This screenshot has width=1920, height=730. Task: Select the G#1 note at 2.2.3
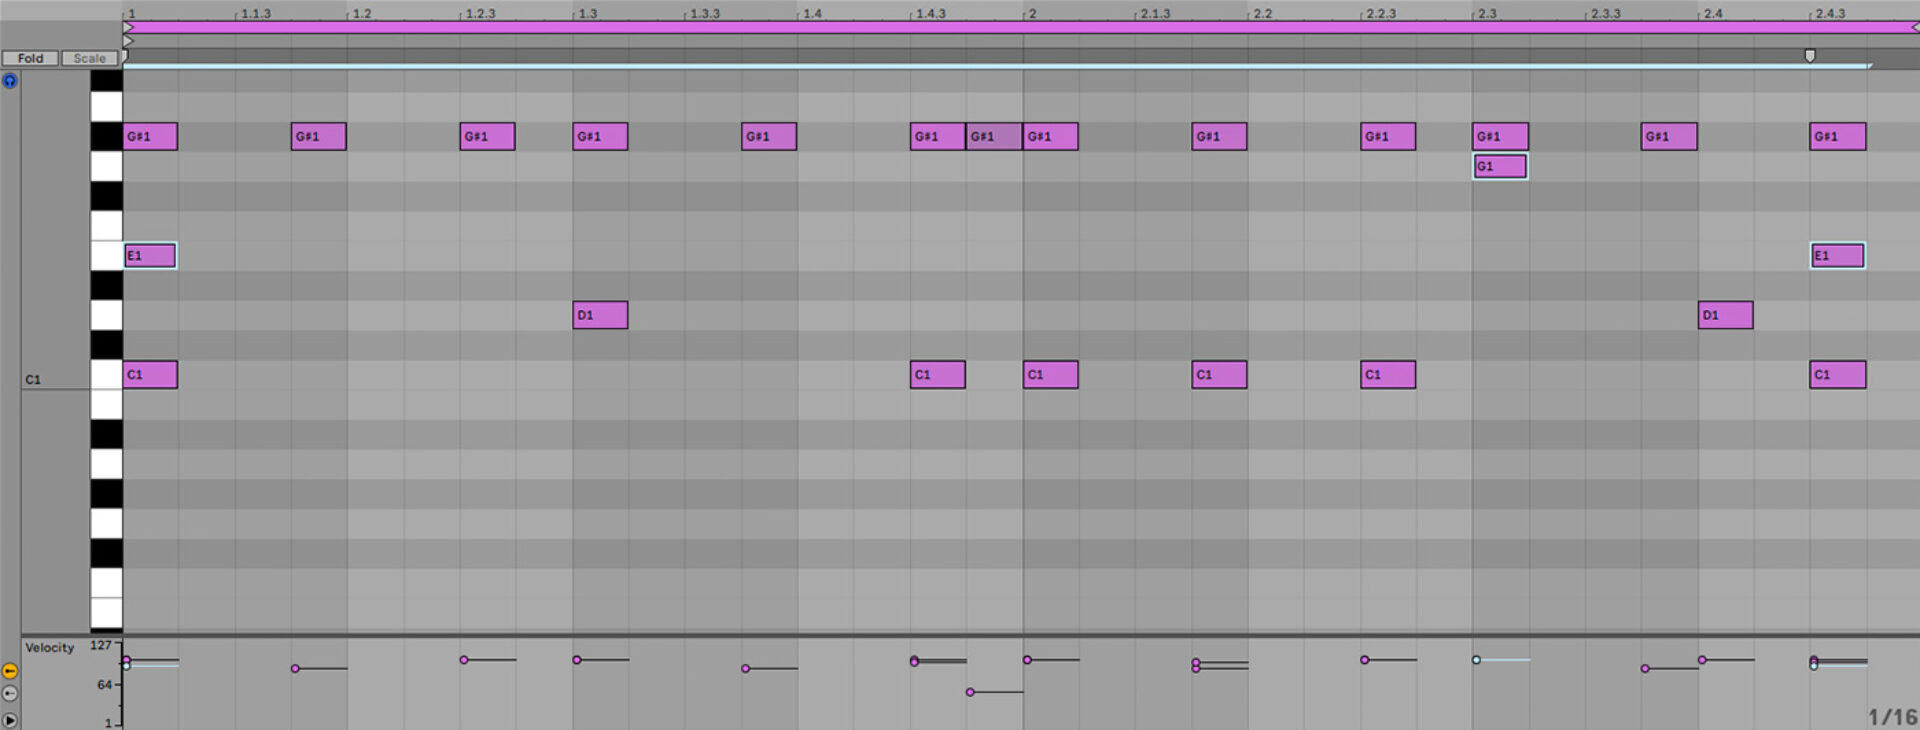(x=1388, y=136)
